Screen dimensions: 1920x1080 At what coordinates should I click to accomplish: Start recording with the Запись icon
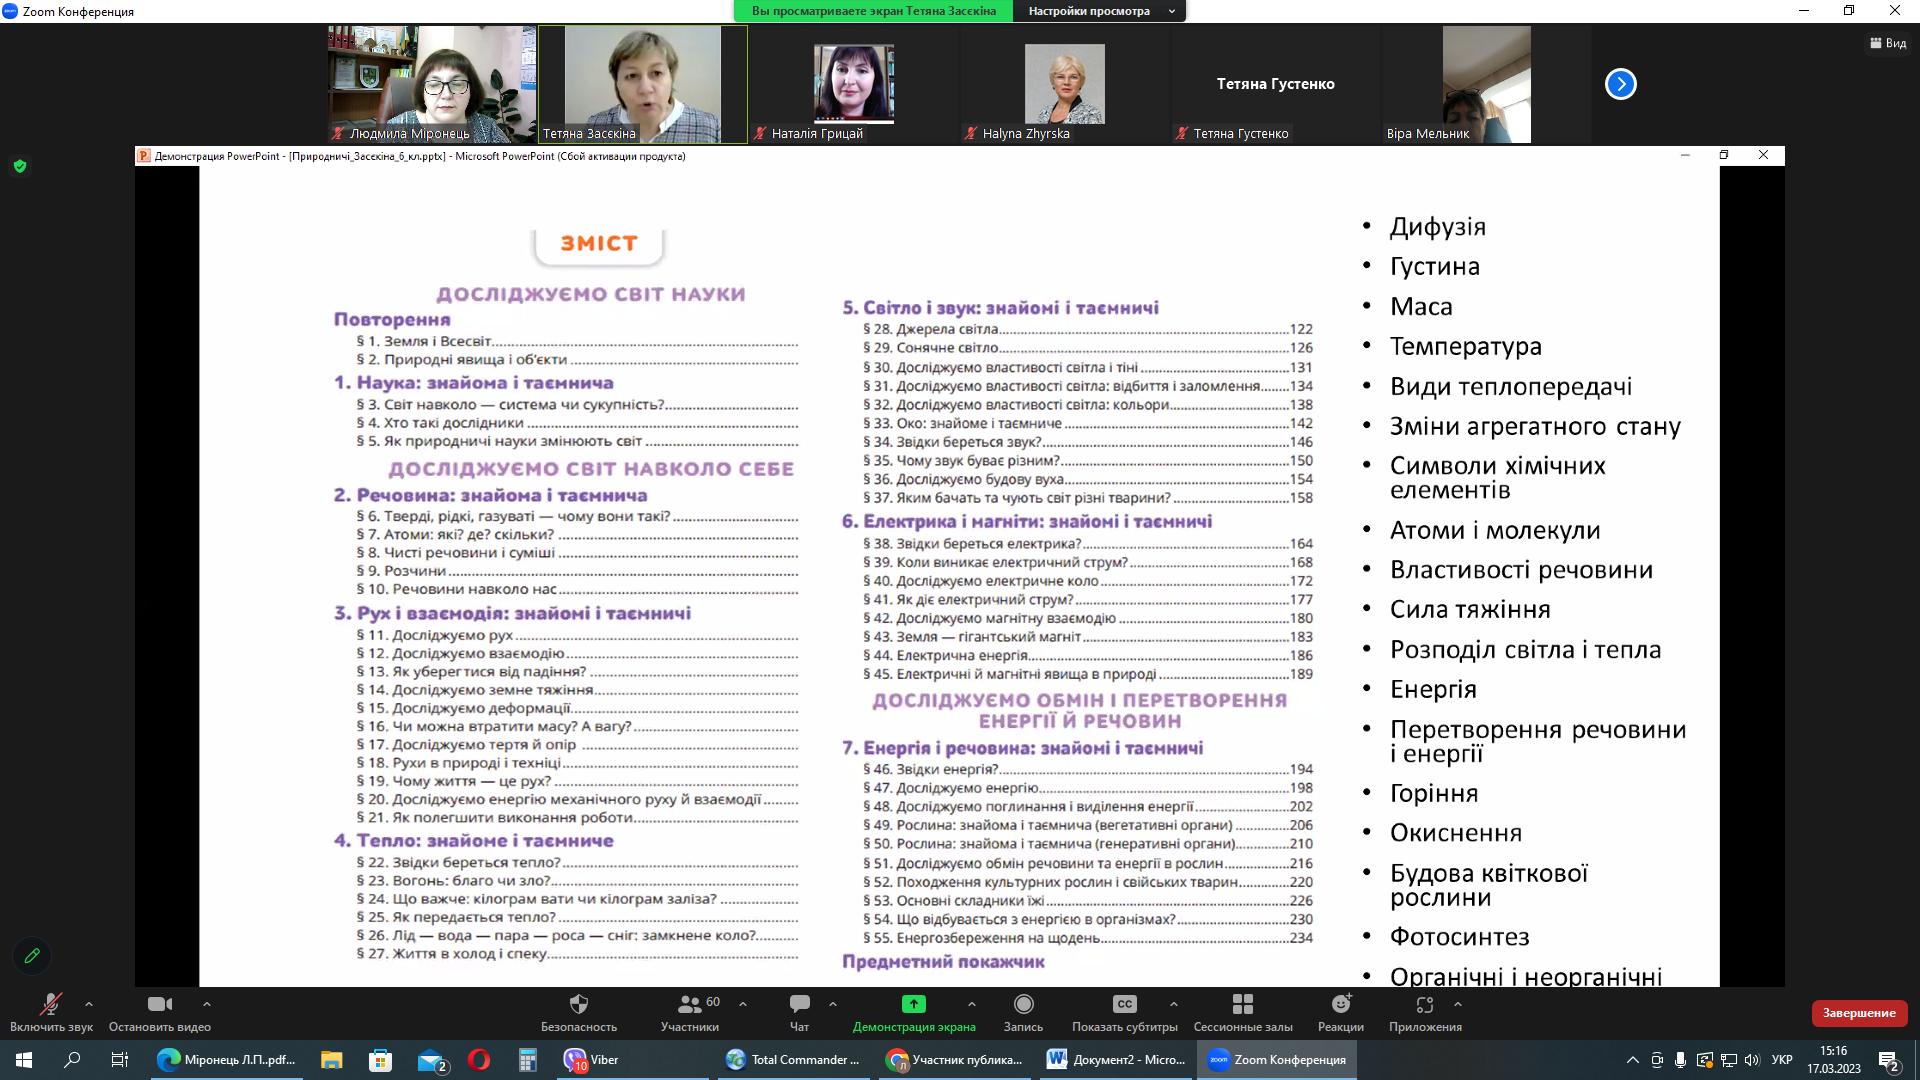[x=1023, y=1004]
